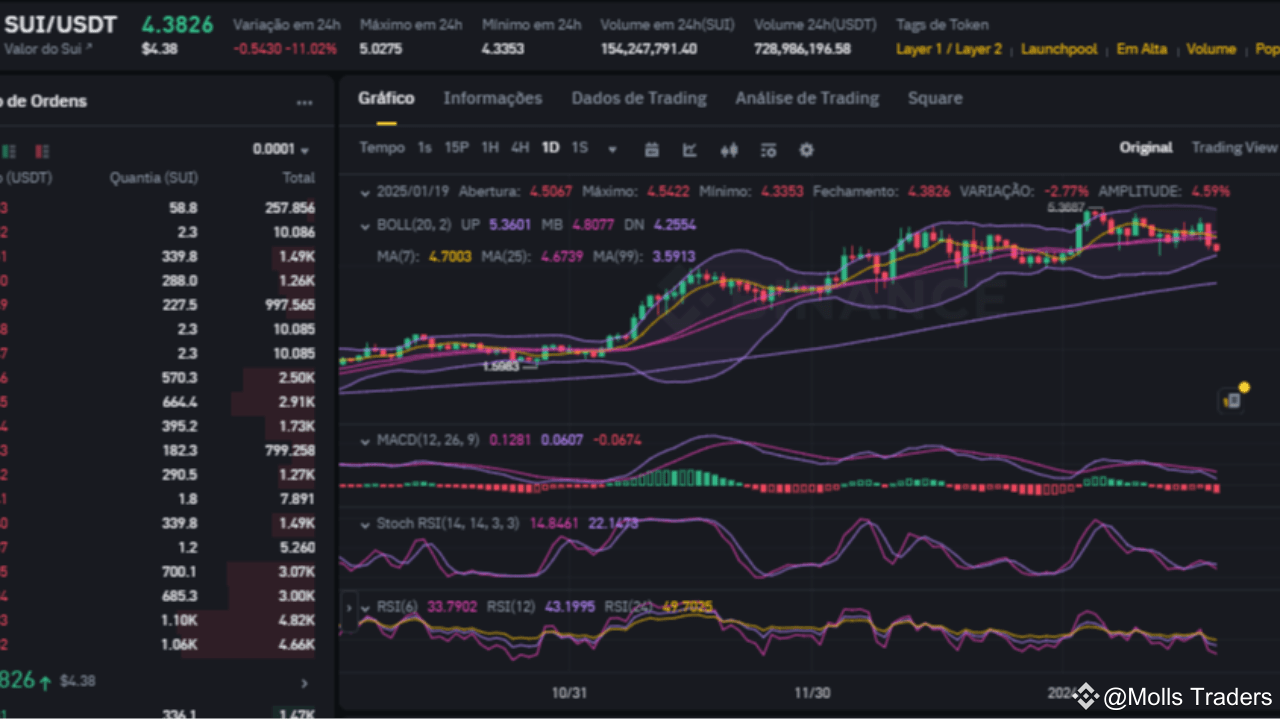Click the chevron next to $4.38 price
The width and height of the screenshot is (1280, 720).
pos(305,683)
